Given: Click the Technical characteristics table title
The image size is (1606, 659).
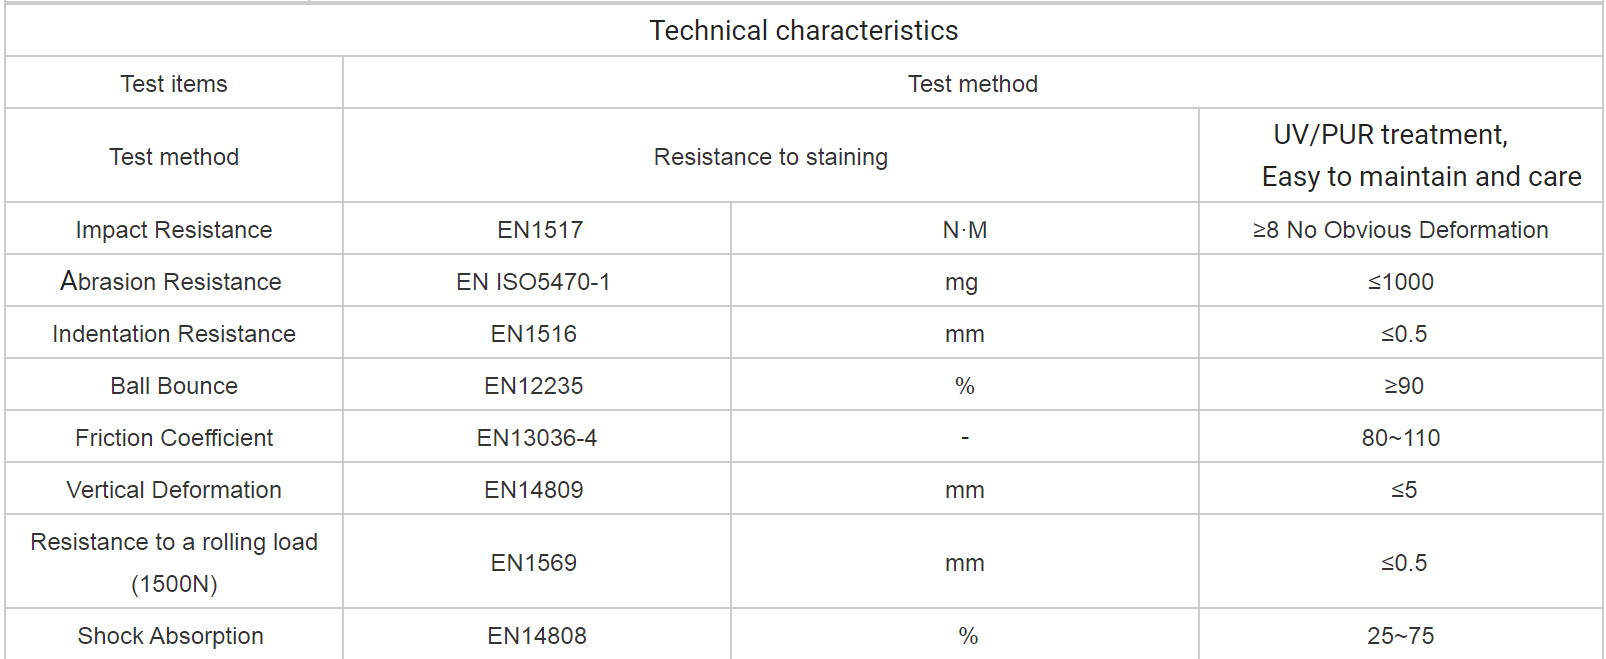Looking at the screenshot, I should 803,31.
